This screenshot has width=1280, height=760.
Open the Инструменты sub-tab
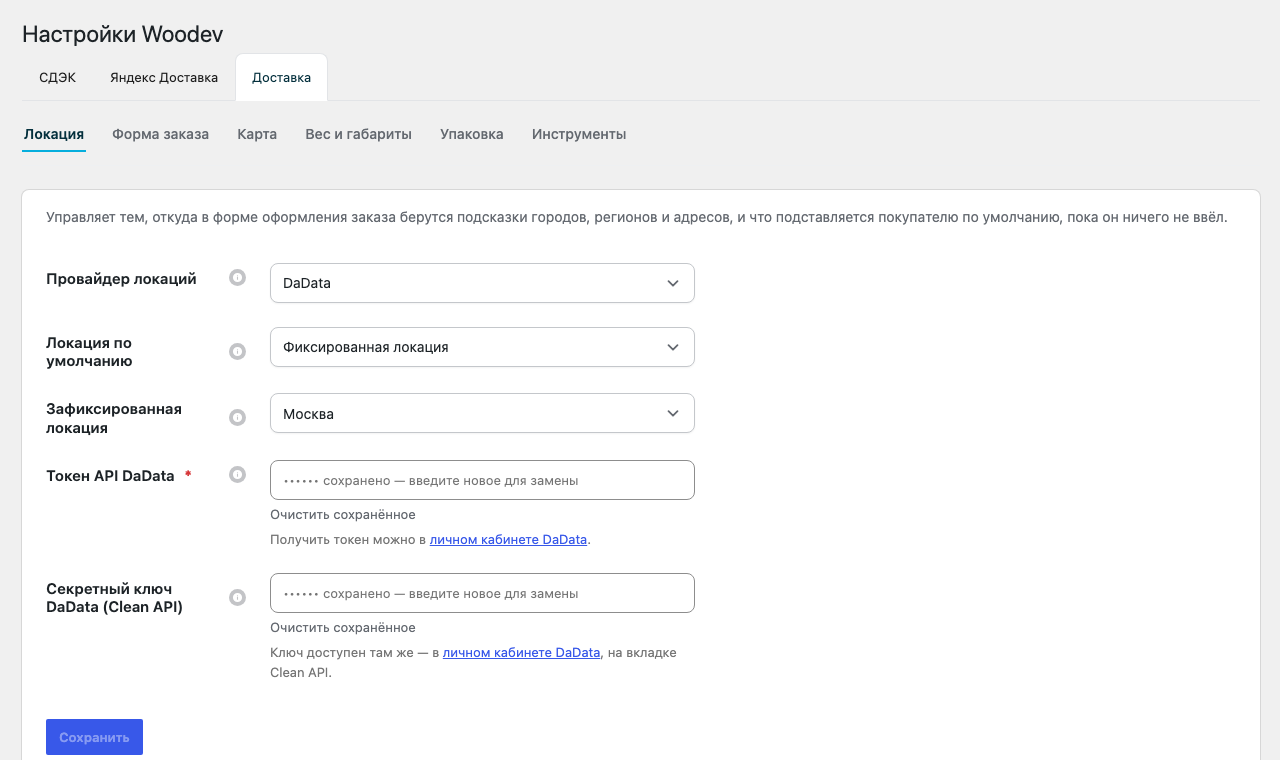(579, 134)
